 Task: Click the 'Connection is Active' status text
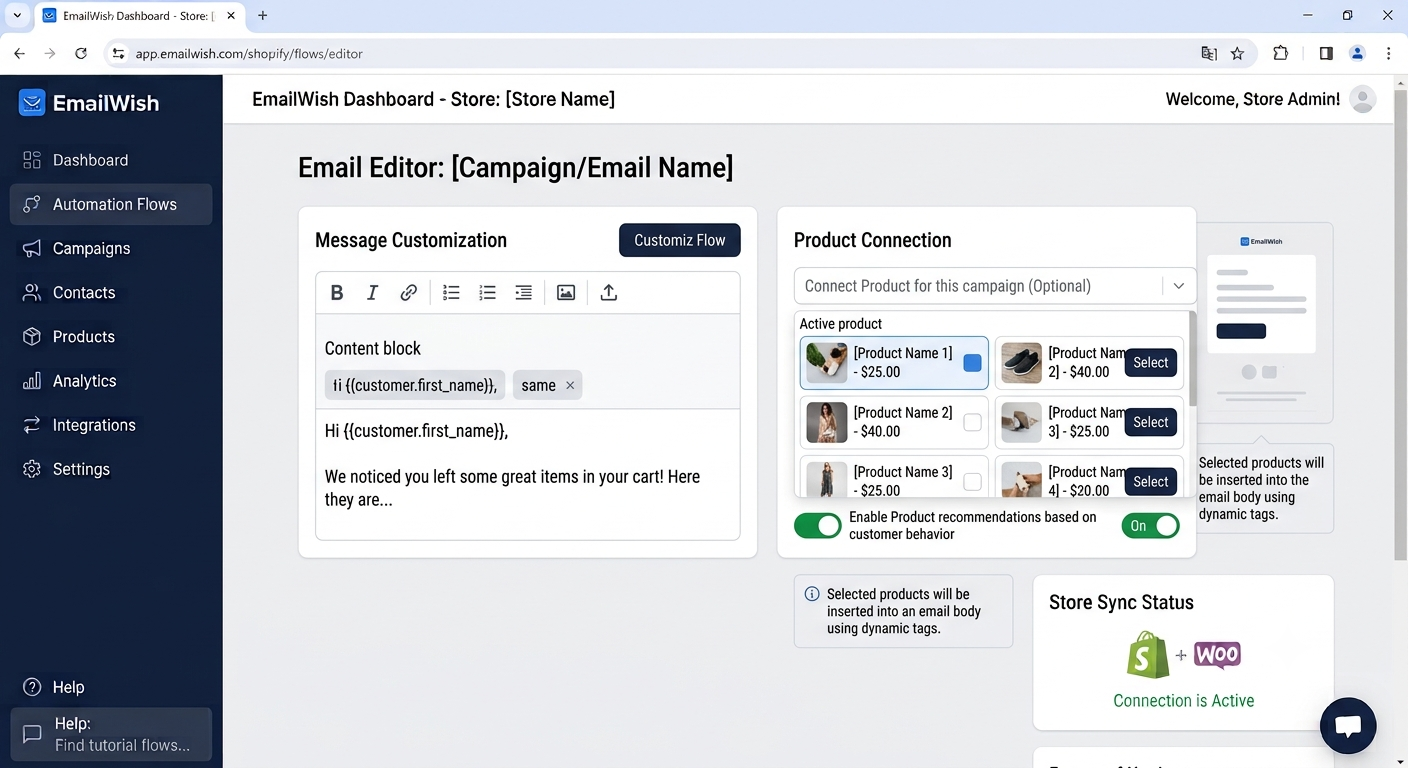(1183, 701)
